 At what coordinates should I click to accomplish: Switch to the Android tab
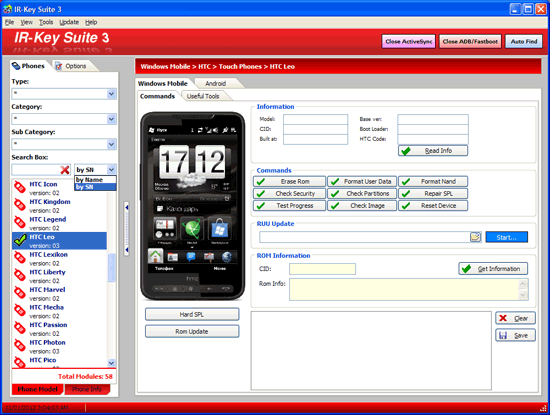[x=216, y=83]
